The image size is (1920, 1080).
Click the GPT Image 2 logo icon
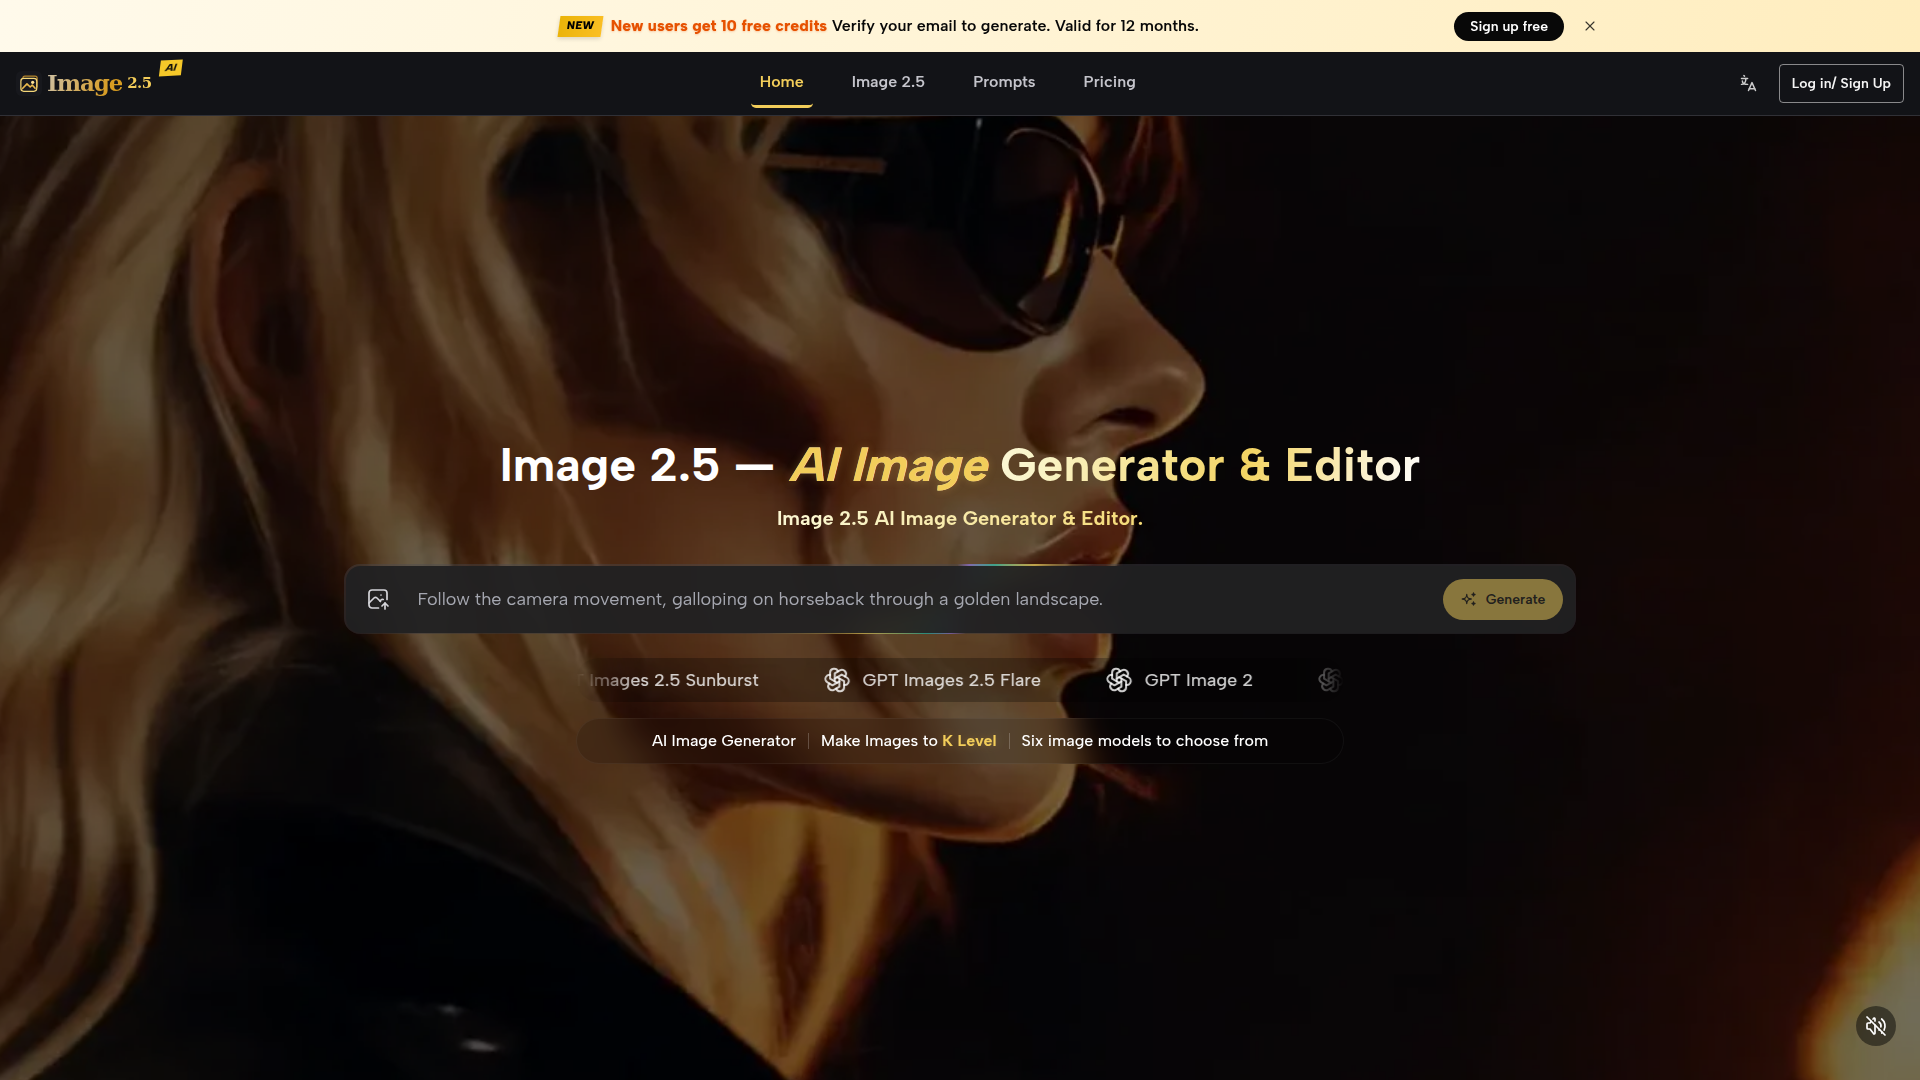click(x=1119, y=680)
